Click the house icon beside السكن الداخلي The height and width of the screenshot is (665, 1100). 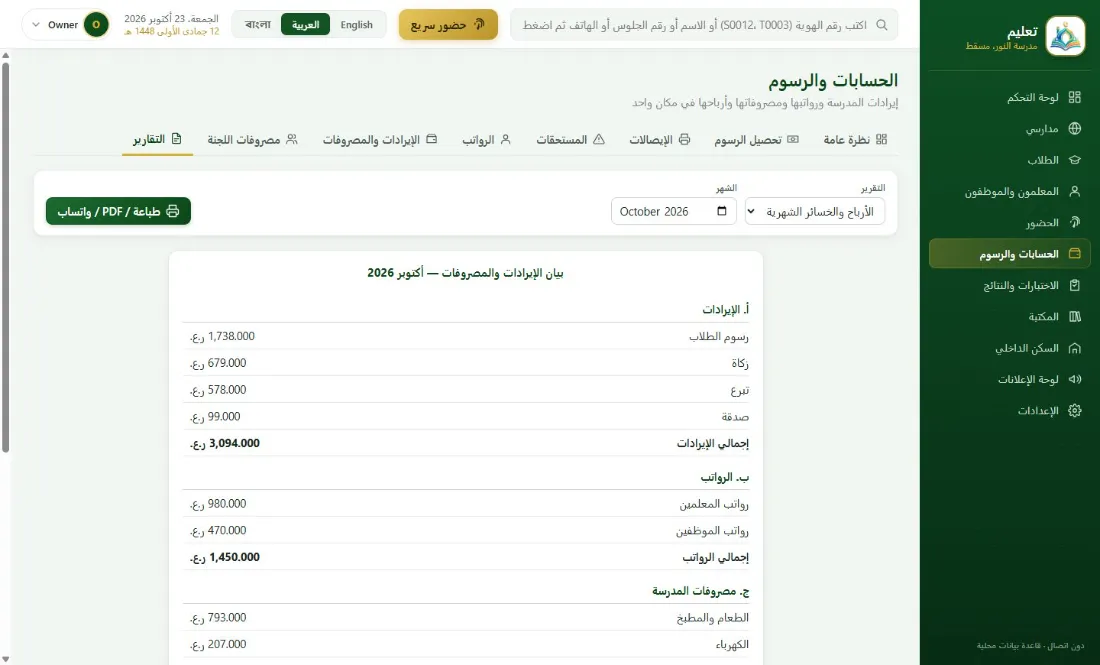(1074, 348)
